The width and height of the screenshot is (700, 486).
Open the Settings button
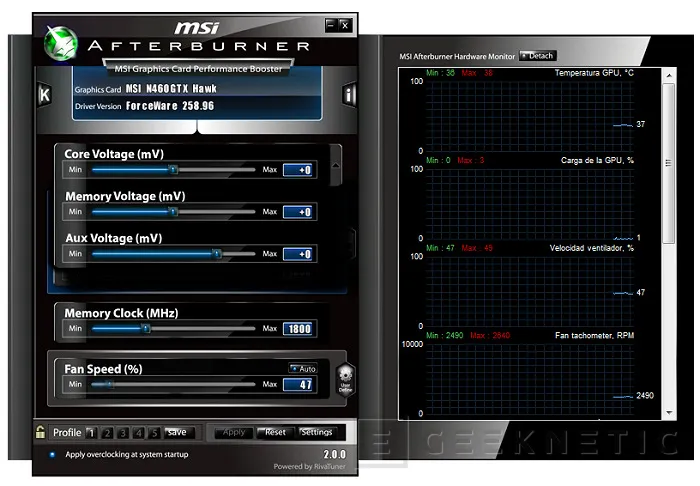coord(317,432)
